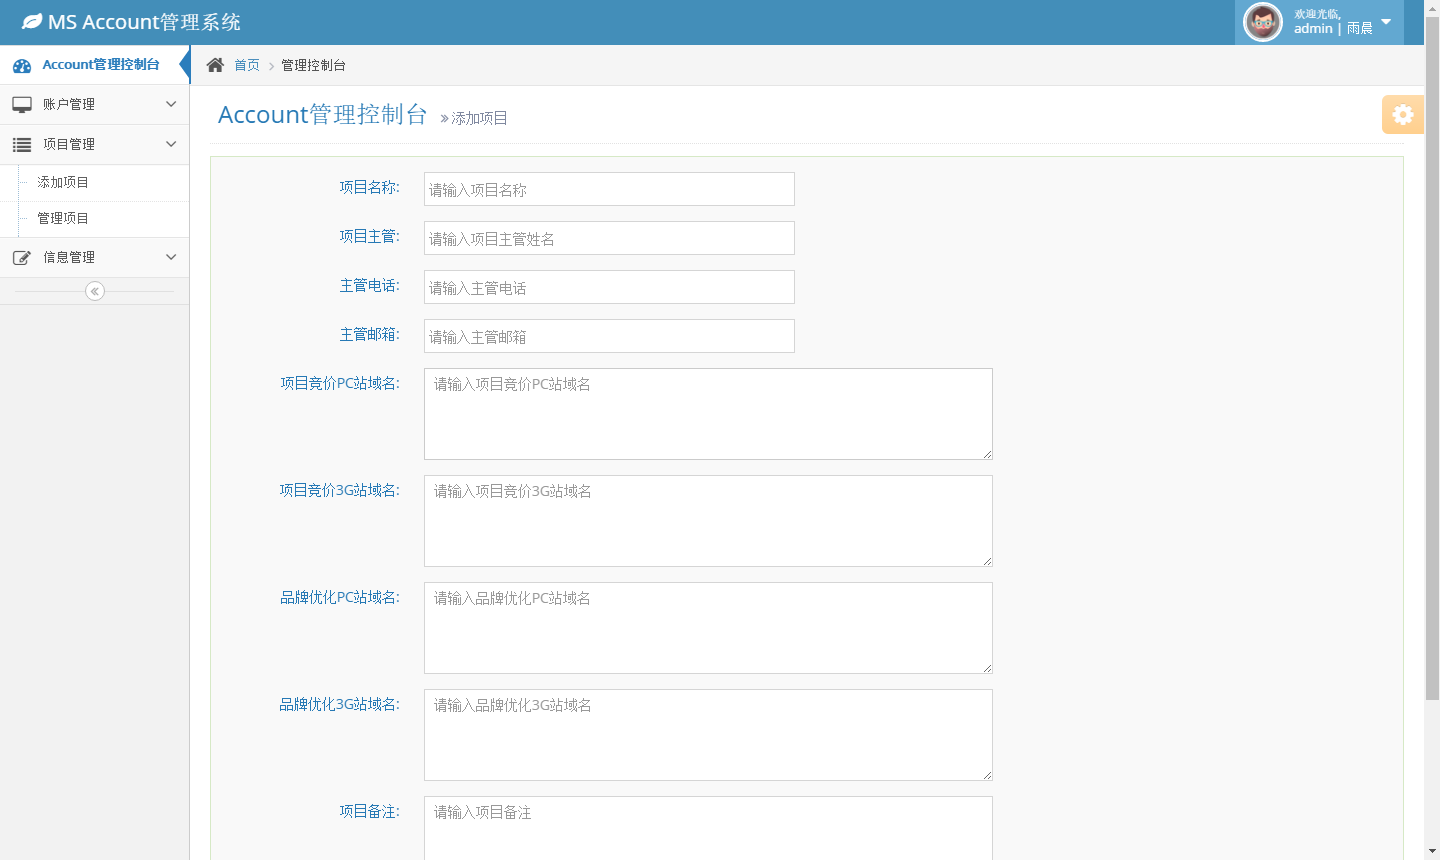The width and height of the screenshot is (1440, 860).
Task: Click the dashboard icon beside Account管理控制台
Action: 22,66
